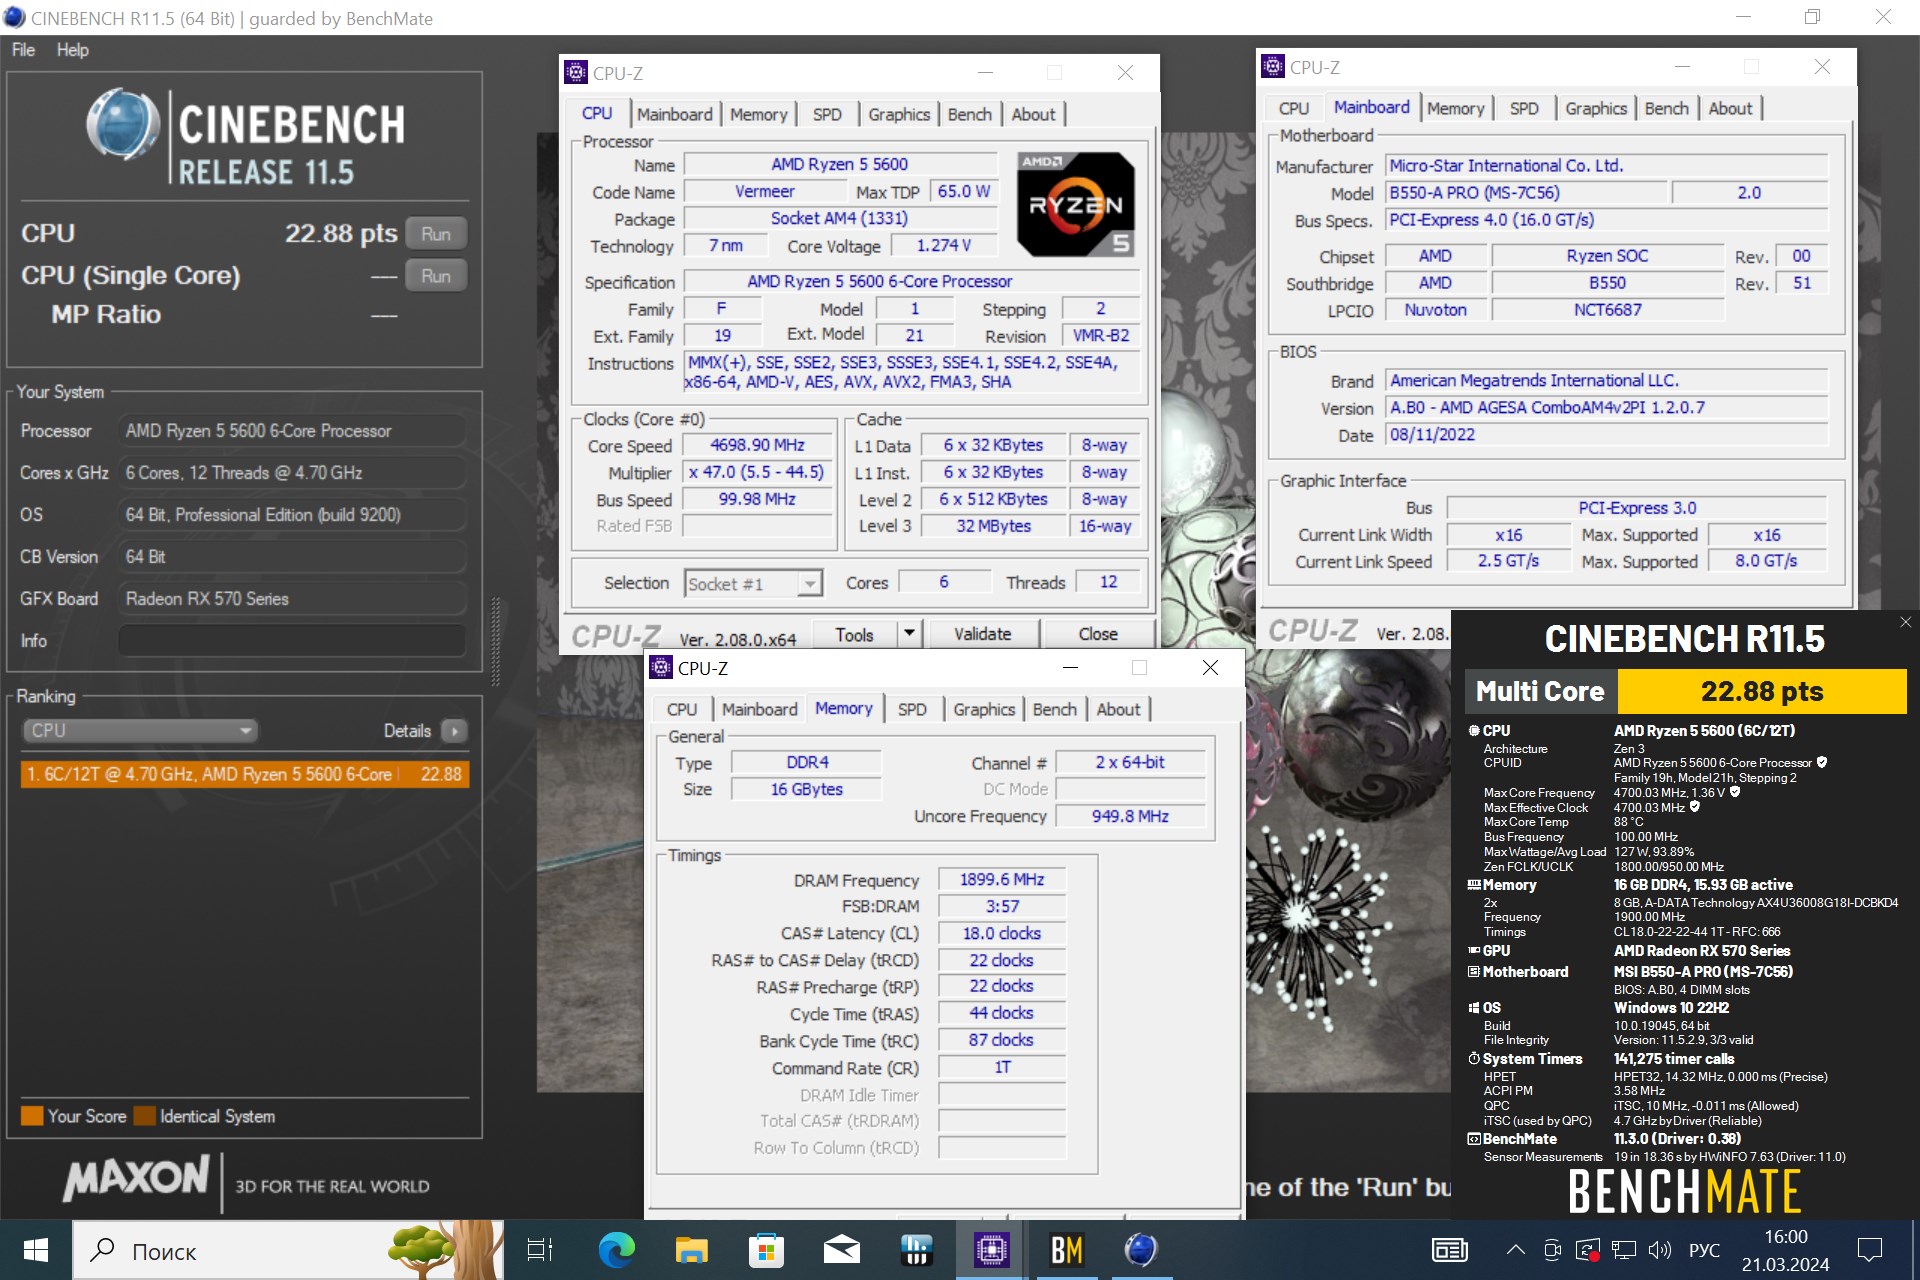Click the CPU section icon in the BenchMate panel
The width and height of the screenshot is (1920, 1280).
[1474, 731]
